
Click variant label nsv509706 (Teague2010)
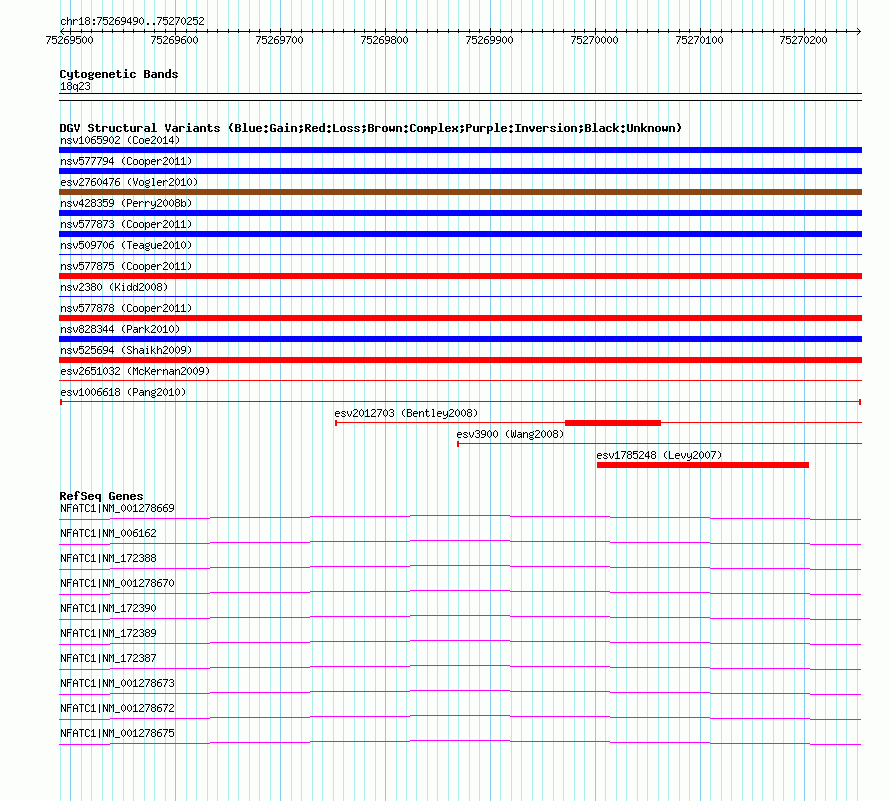coord(126,245)
